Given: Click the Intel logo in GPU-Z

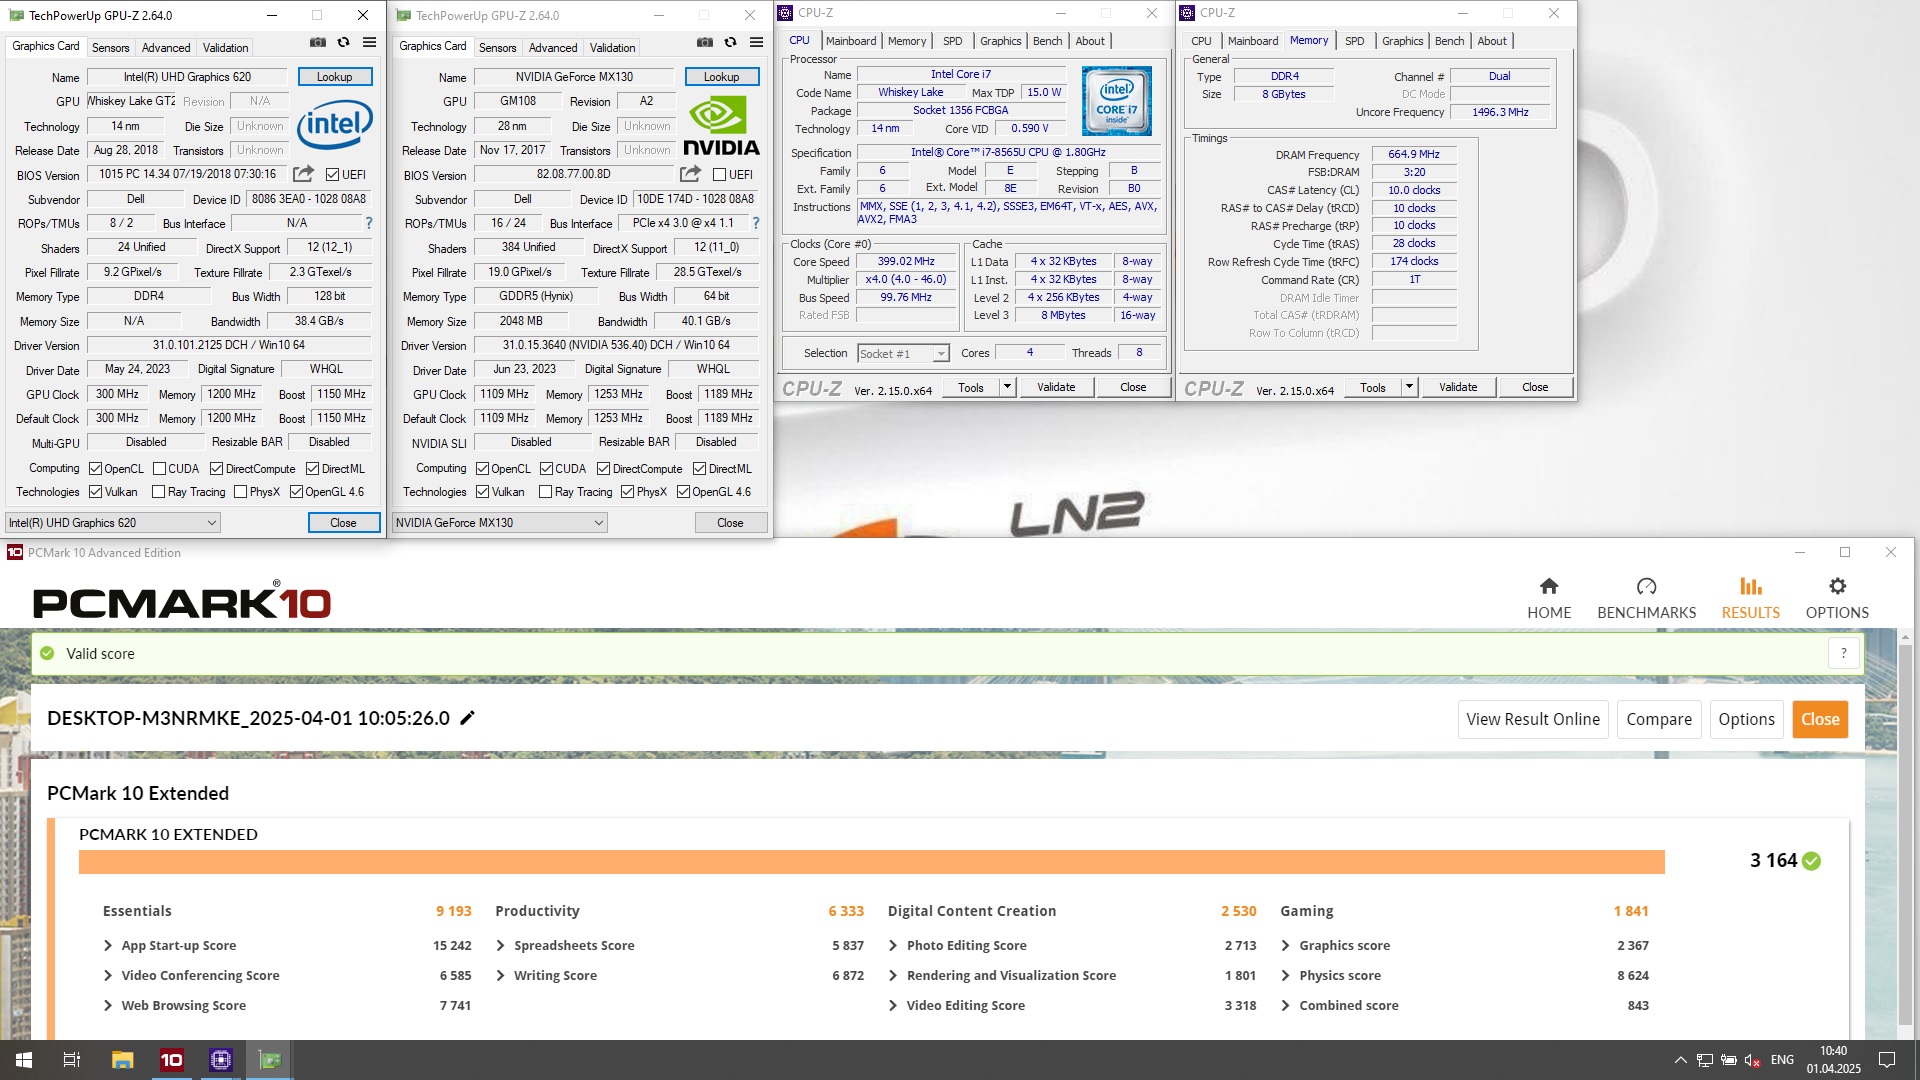Looking at the screenshot, I should (x=335, y=124).
